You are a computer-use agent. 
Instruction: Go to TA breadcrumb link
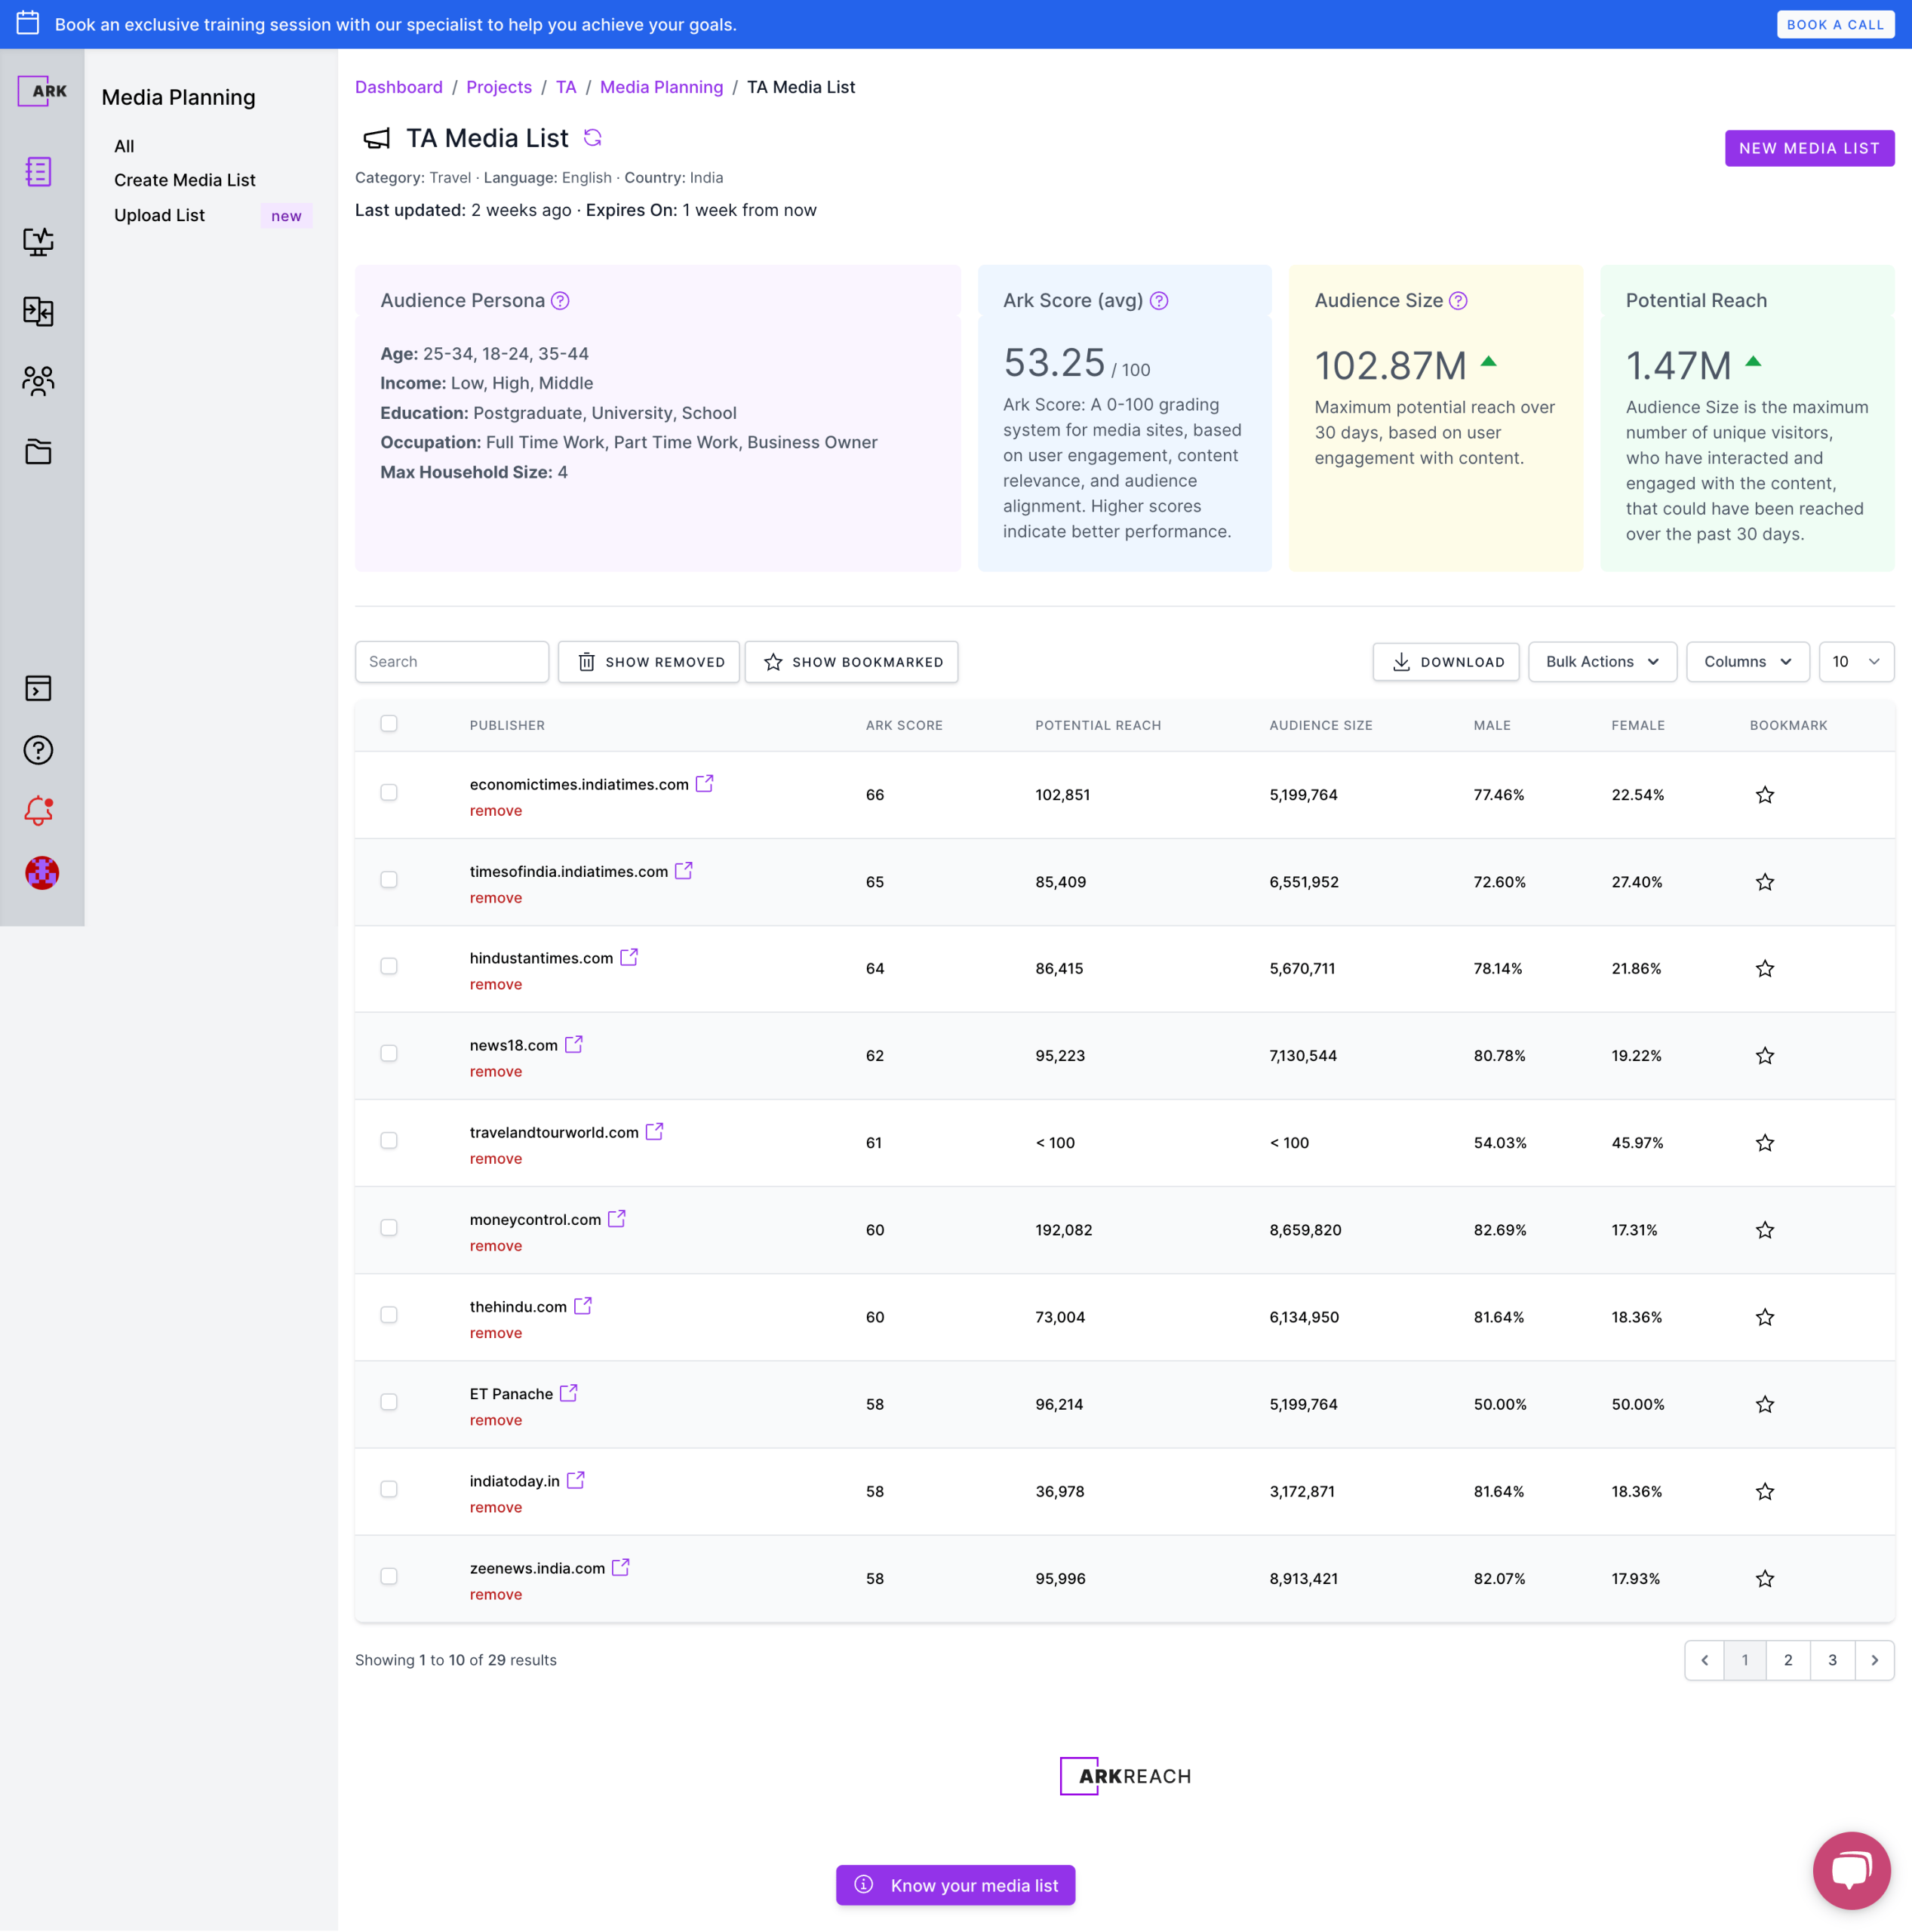coord(566,87)
